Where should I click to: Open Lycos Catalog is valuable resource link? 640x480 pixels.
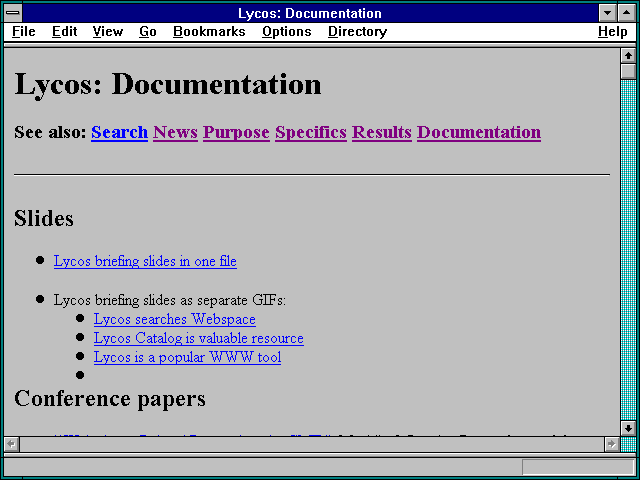199,338
